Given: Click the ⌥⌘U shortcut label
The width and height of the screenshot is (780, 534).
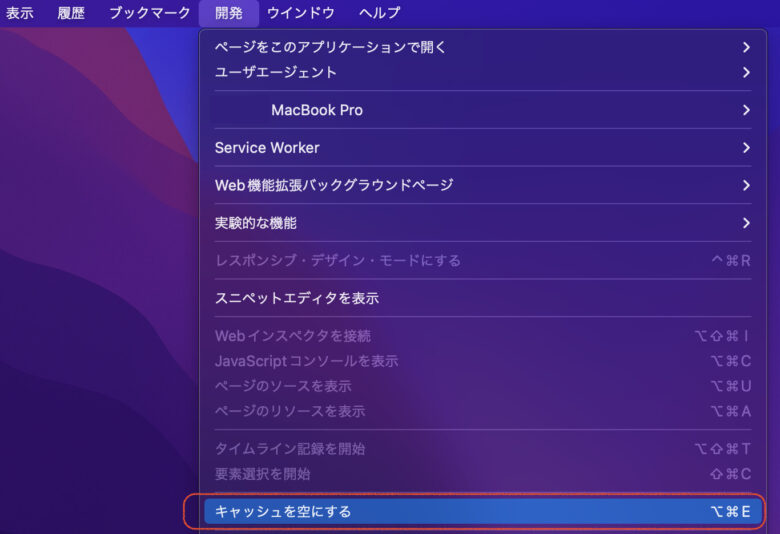Looking at the screenshot, I should [730, 386].
